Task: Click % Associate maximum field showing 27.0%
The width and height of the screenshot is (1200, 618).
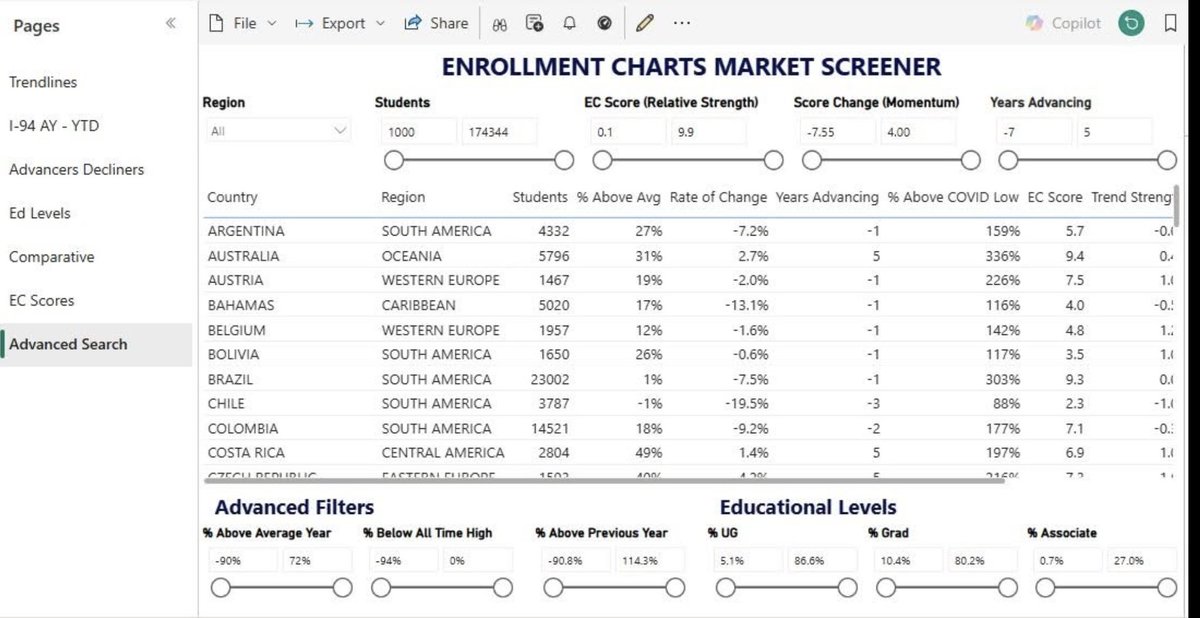Action: click(x=1142, y=561)
